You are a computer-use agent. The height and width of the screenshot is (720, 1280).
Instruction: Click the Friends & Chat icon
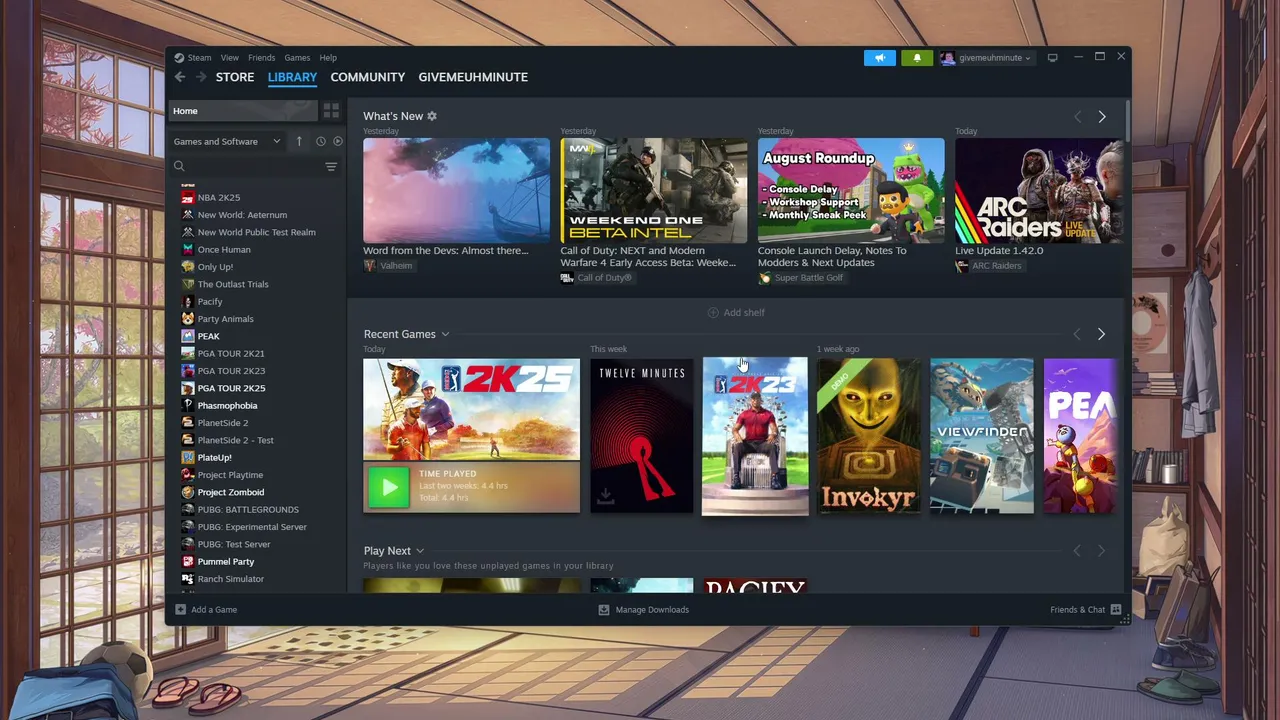(1116, 610)
